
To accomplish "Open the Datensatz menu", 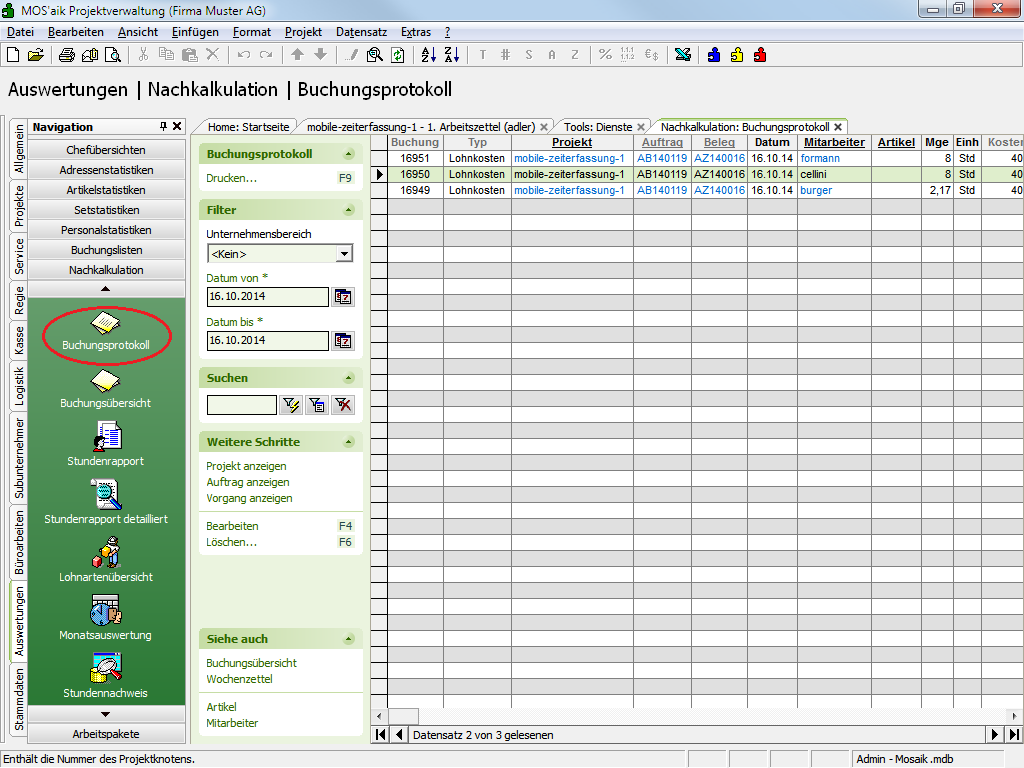I will click(x=361, y=32).
